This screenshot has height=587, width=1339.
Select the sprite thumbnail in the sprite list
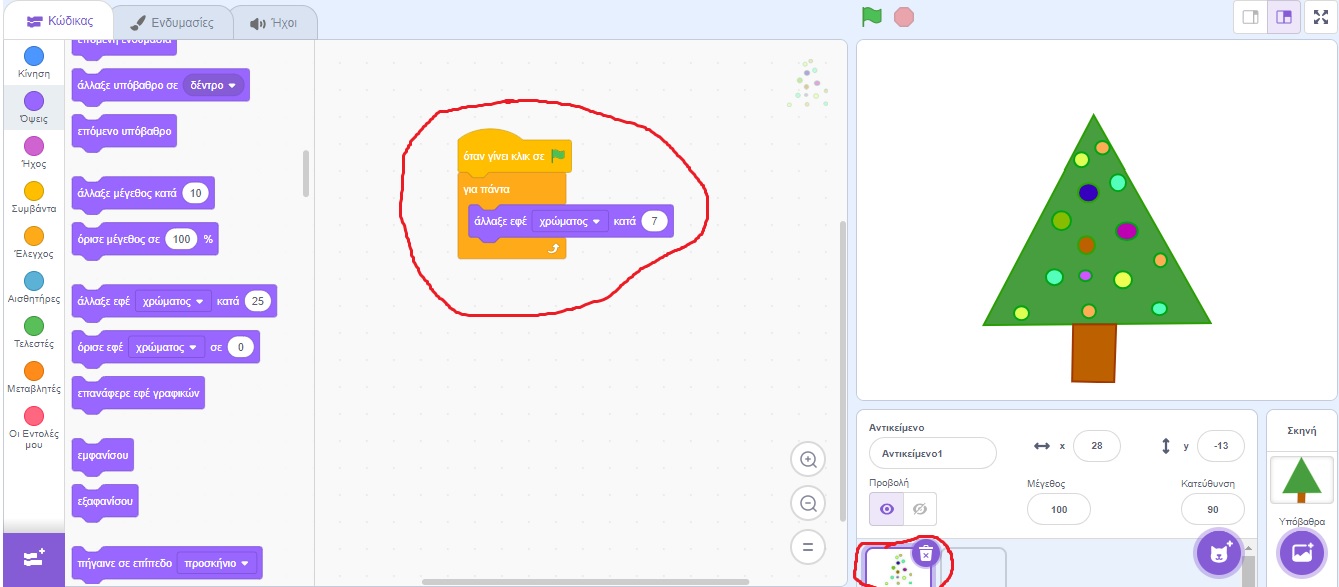899,567
